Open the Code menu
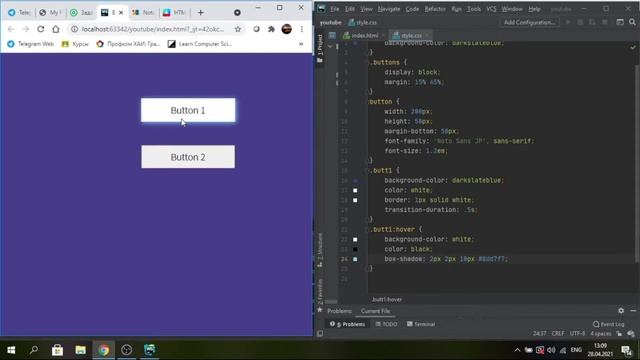Image resolution: width=640 pixels, height=360 pixels. 412,9
